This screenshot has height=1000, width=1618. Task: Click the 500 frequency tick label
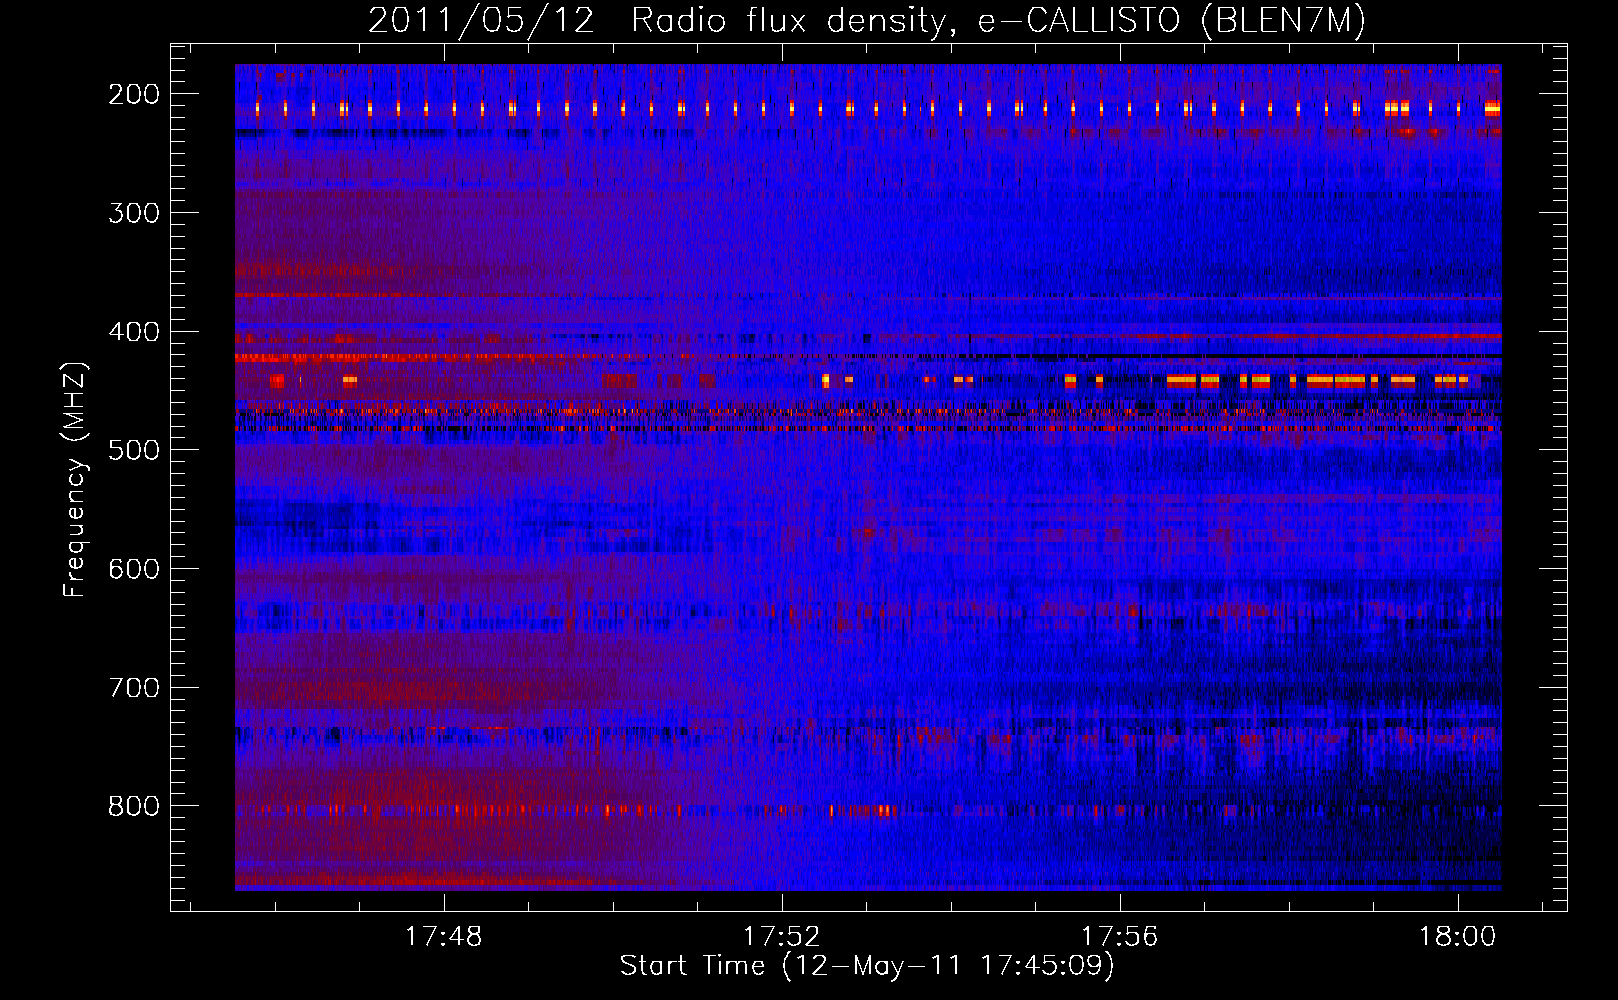coord(134,450)
